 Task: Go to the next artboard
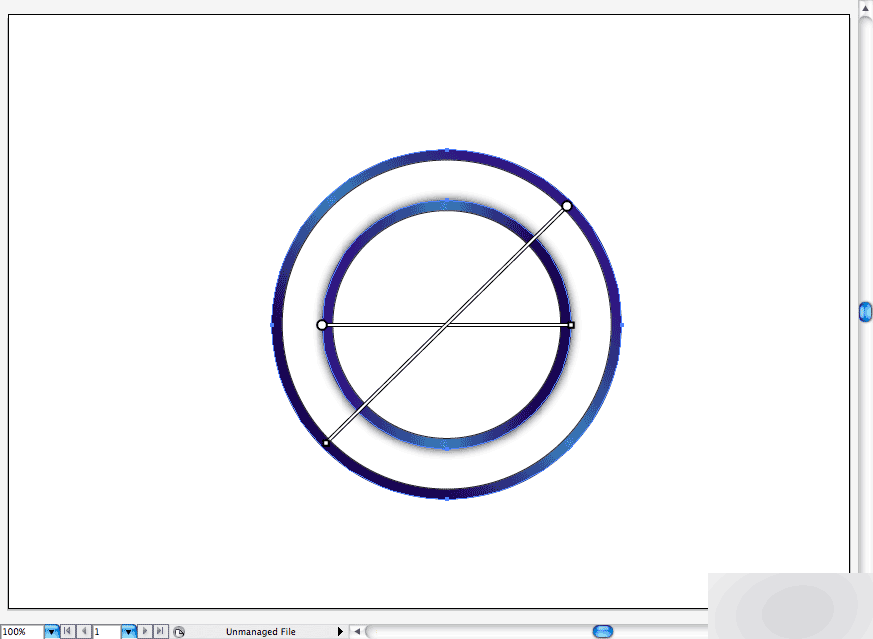point(145,631)
